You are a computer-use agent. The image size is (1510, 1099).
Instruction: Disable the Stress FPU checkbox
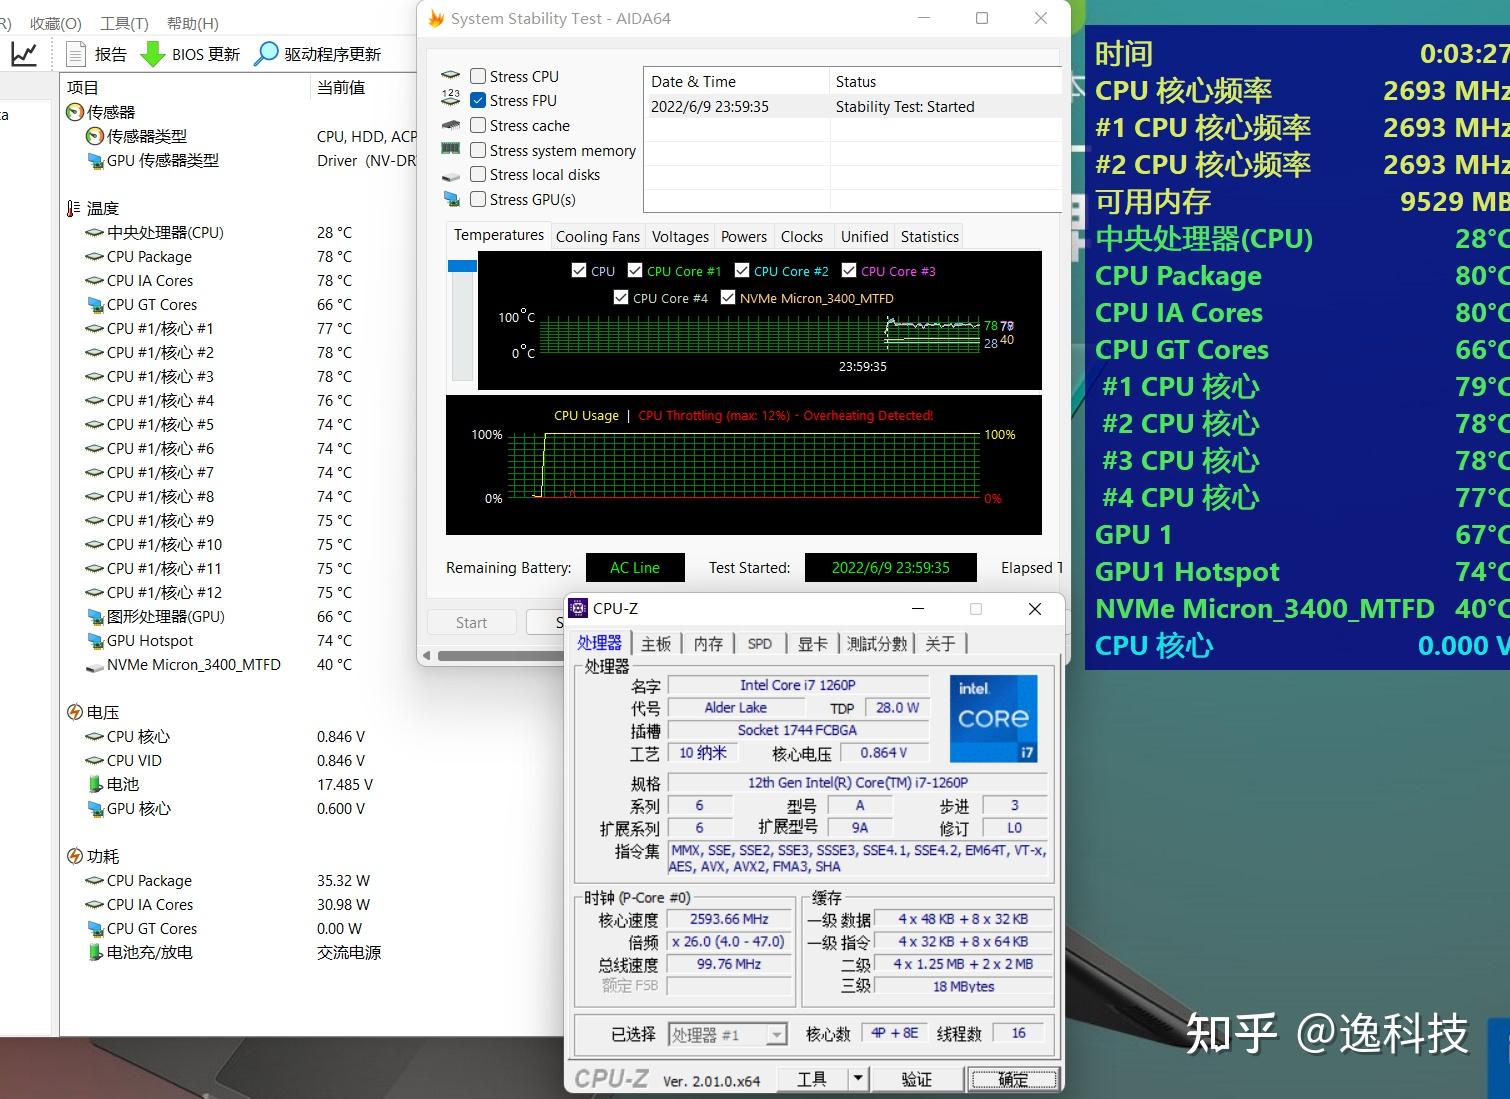478,100
